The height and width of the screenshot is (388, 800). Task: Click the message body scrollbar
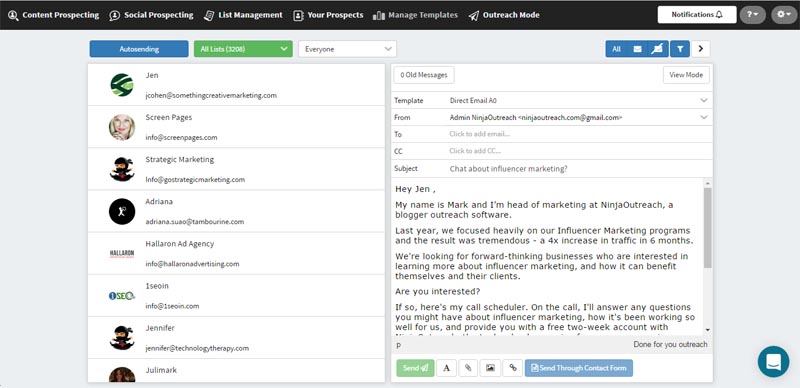(x=708, y=228)
